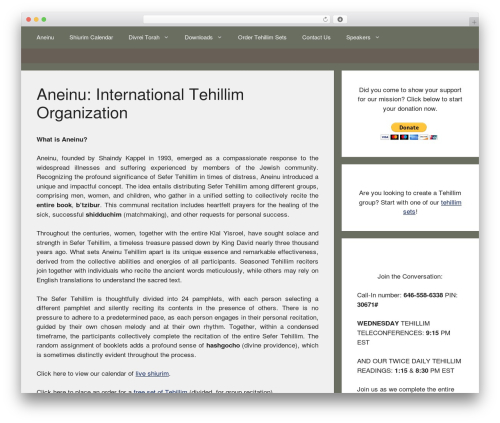Click the 'Join the Conversation:' text
Image resolution: width=500 pixels, height=423 pixels.
410,276
